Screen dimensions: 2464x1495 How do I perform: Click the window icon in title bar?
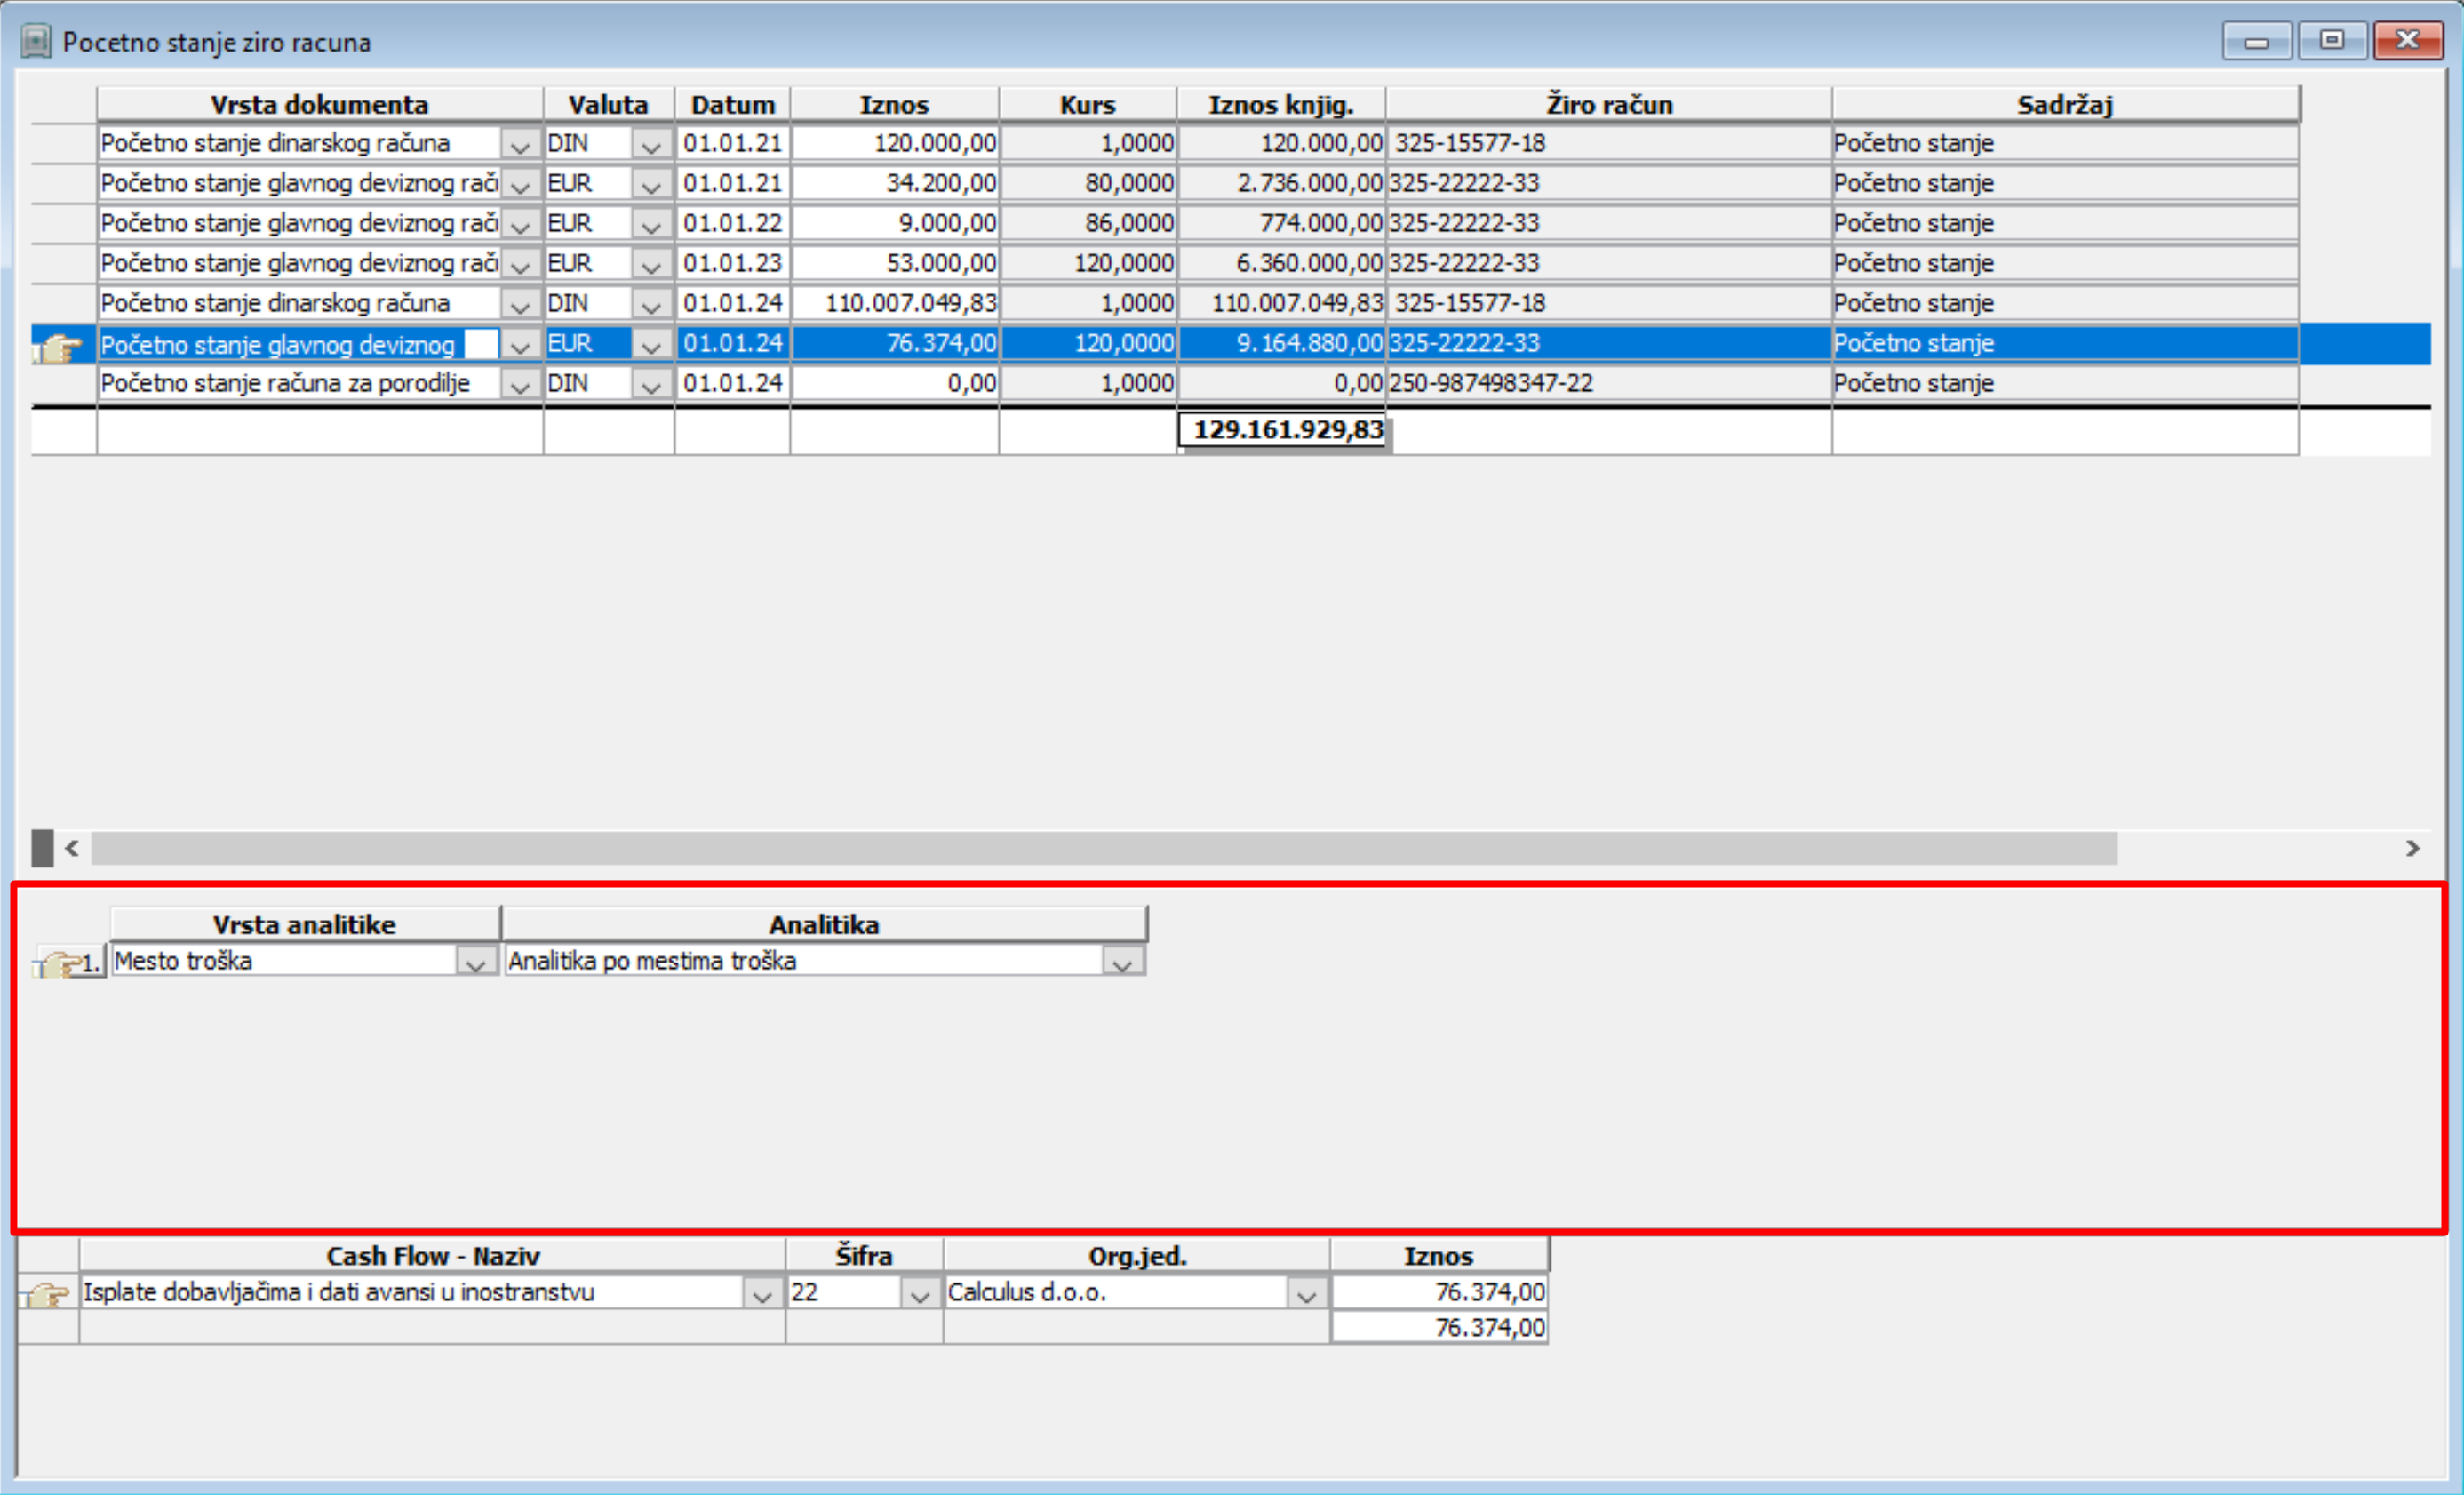point(36,42)
